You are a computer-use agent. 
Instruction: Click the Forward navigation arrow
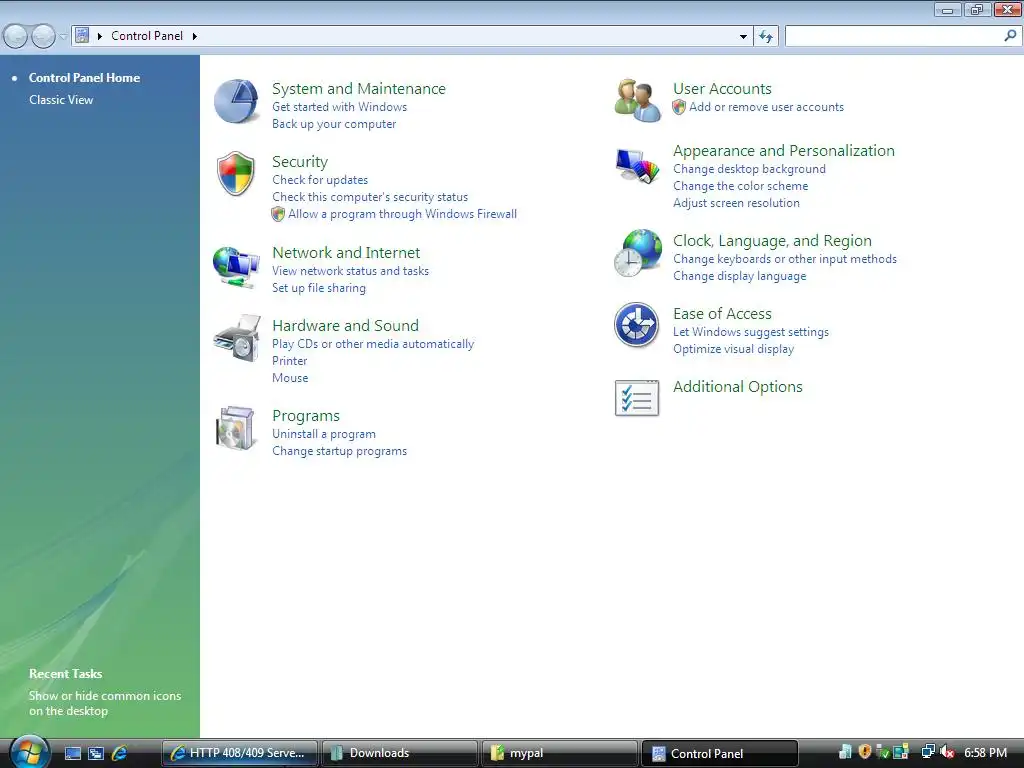tap(43, 36)
